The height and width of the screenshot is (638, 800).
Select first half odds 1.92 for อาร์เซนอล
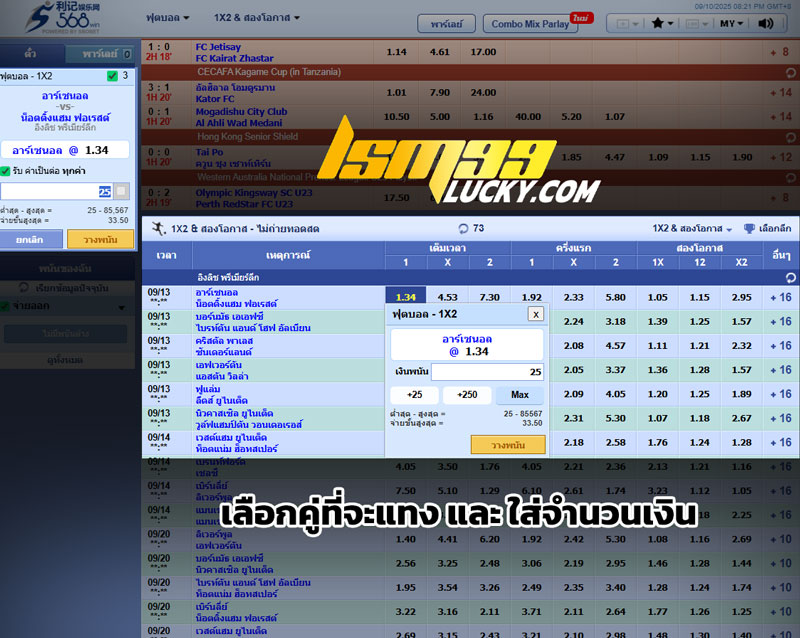tap(532, 297)
